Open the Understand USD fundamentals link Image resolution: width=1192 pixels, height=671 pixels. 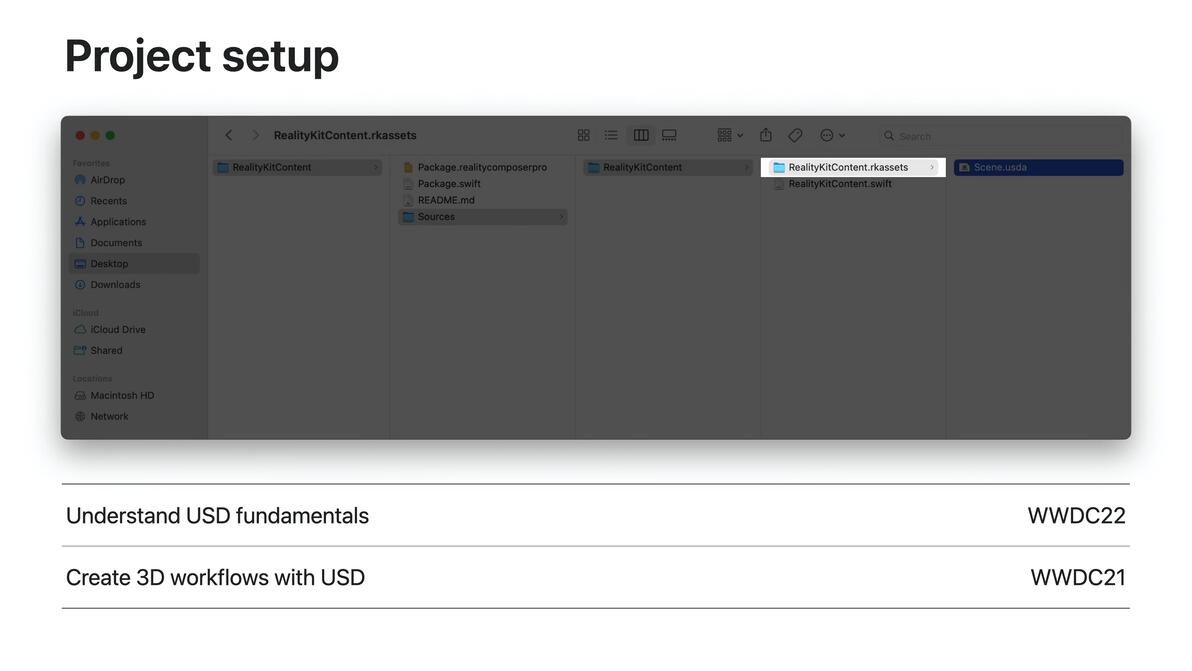click(217, 516)
